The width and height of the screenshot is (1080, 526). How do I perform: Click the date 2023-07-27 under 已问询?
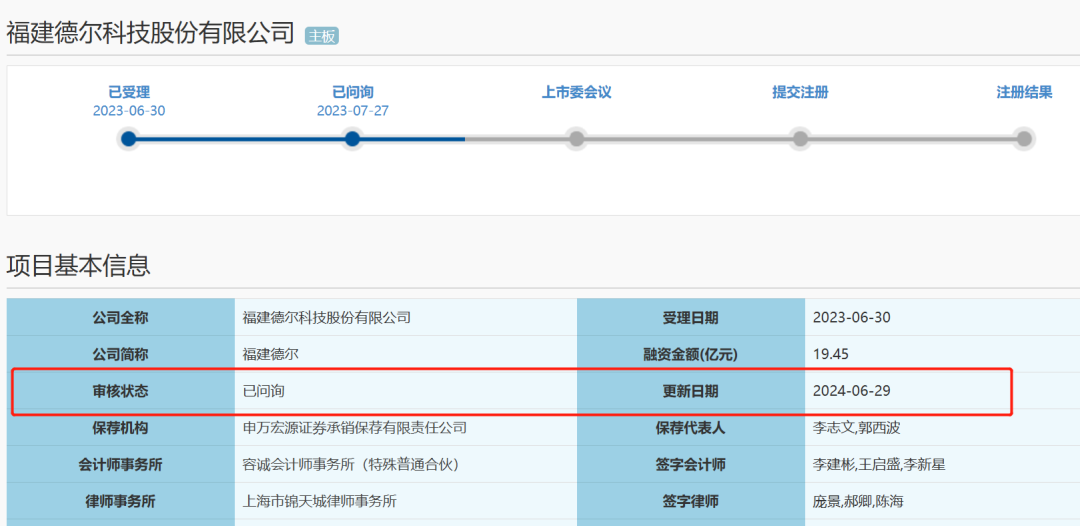coord(353,111)
